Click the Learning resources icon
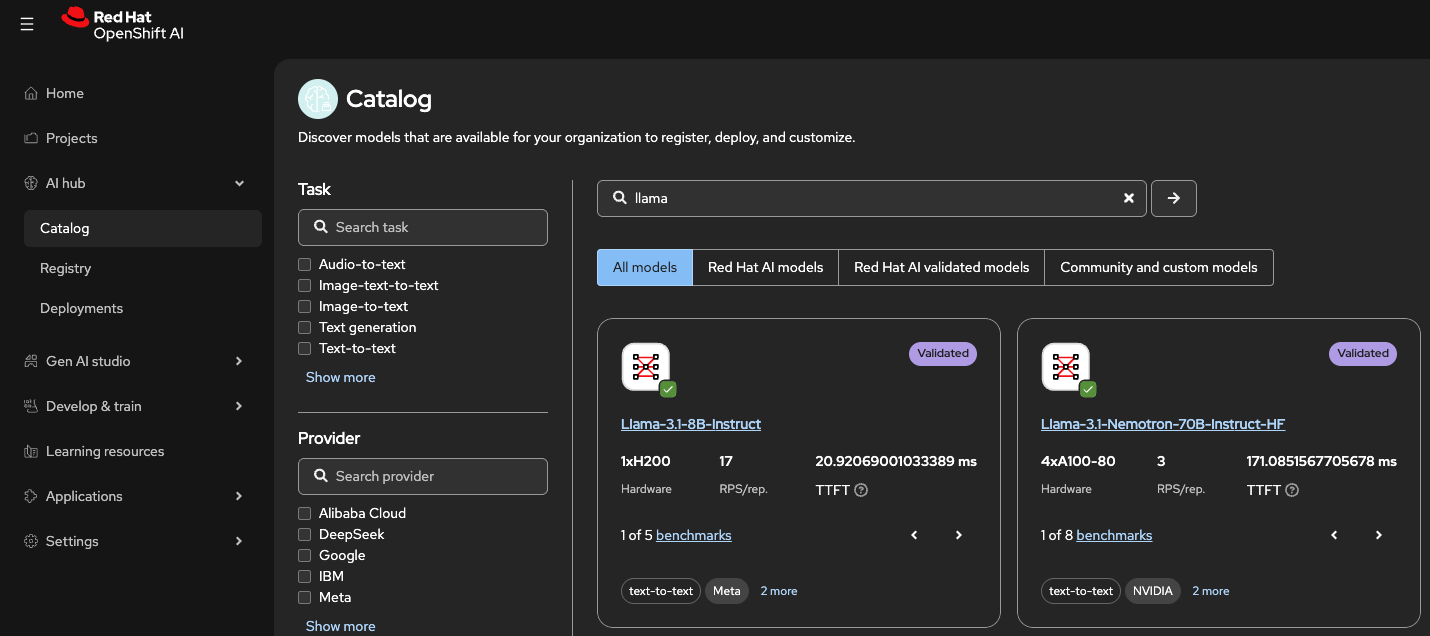This screenshot has height=636, width=1430. (31, 451)
